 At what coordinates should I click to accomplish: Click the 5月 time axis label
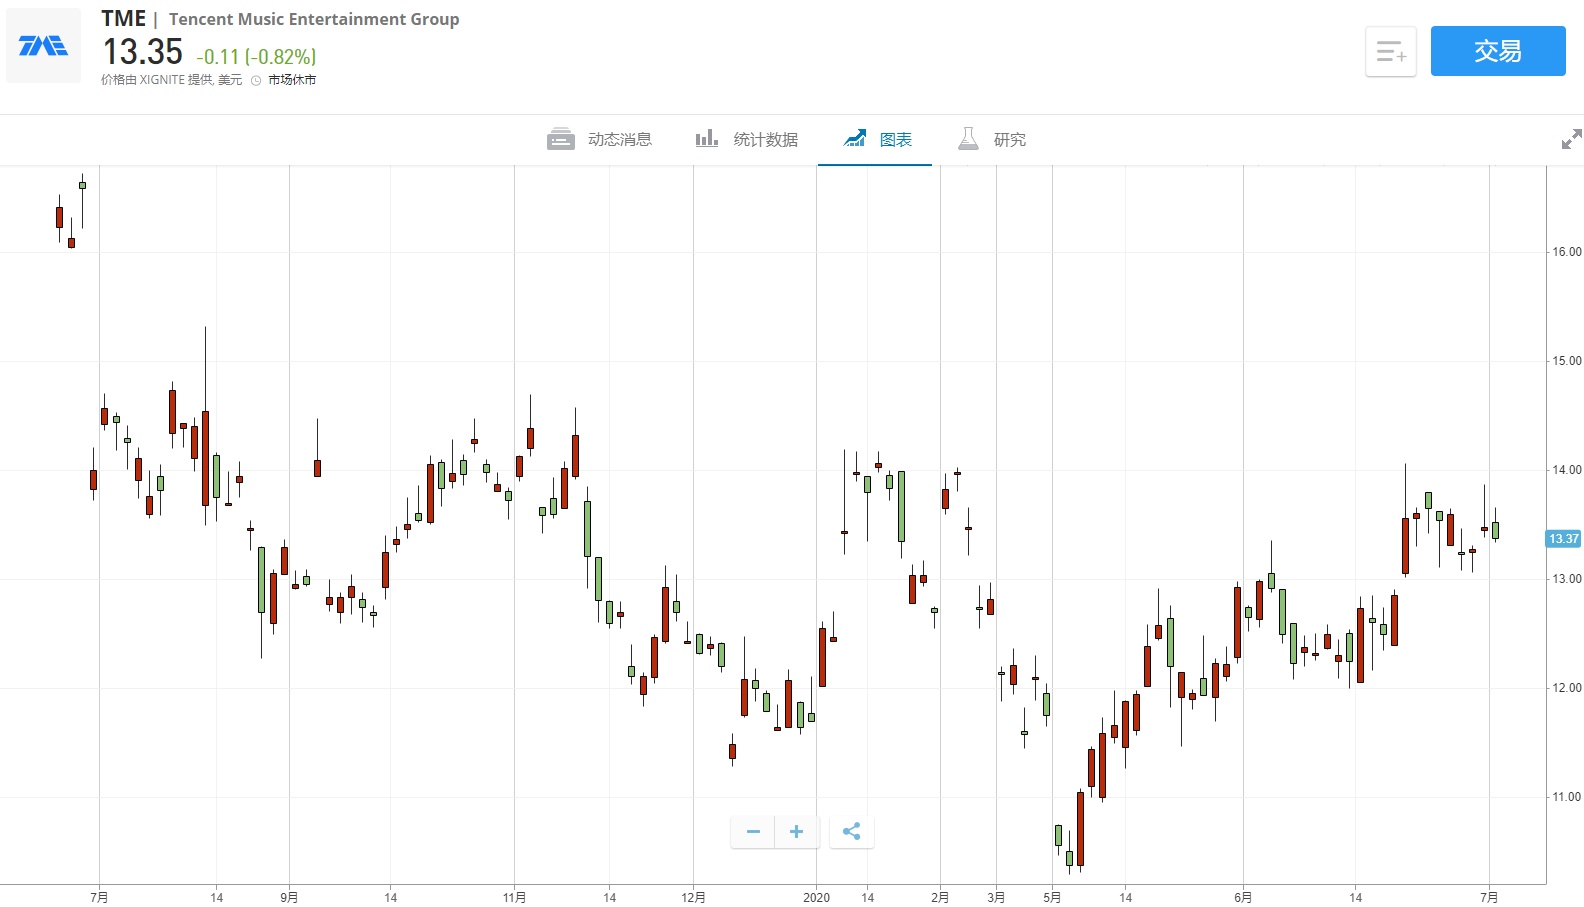click(1052, 897)
